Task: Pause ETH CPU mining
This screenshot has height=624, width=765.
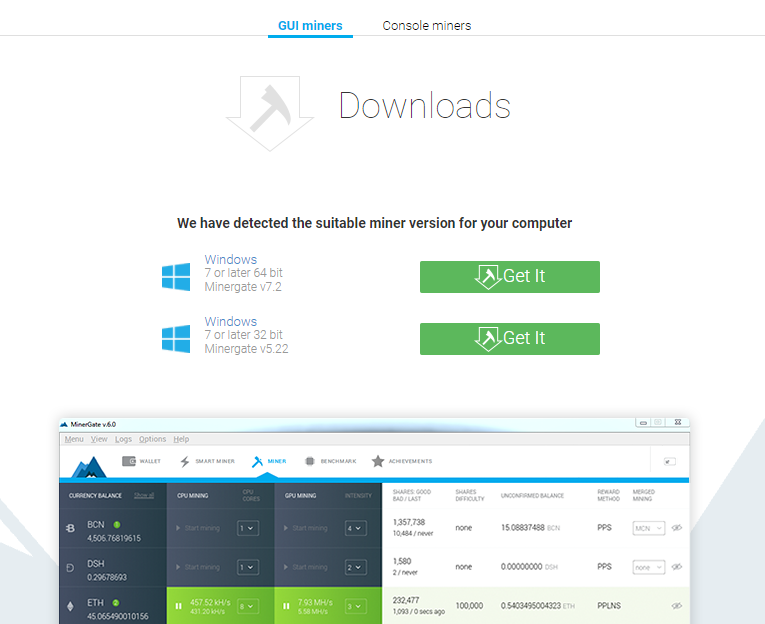Action: click(x=179, y=606)
